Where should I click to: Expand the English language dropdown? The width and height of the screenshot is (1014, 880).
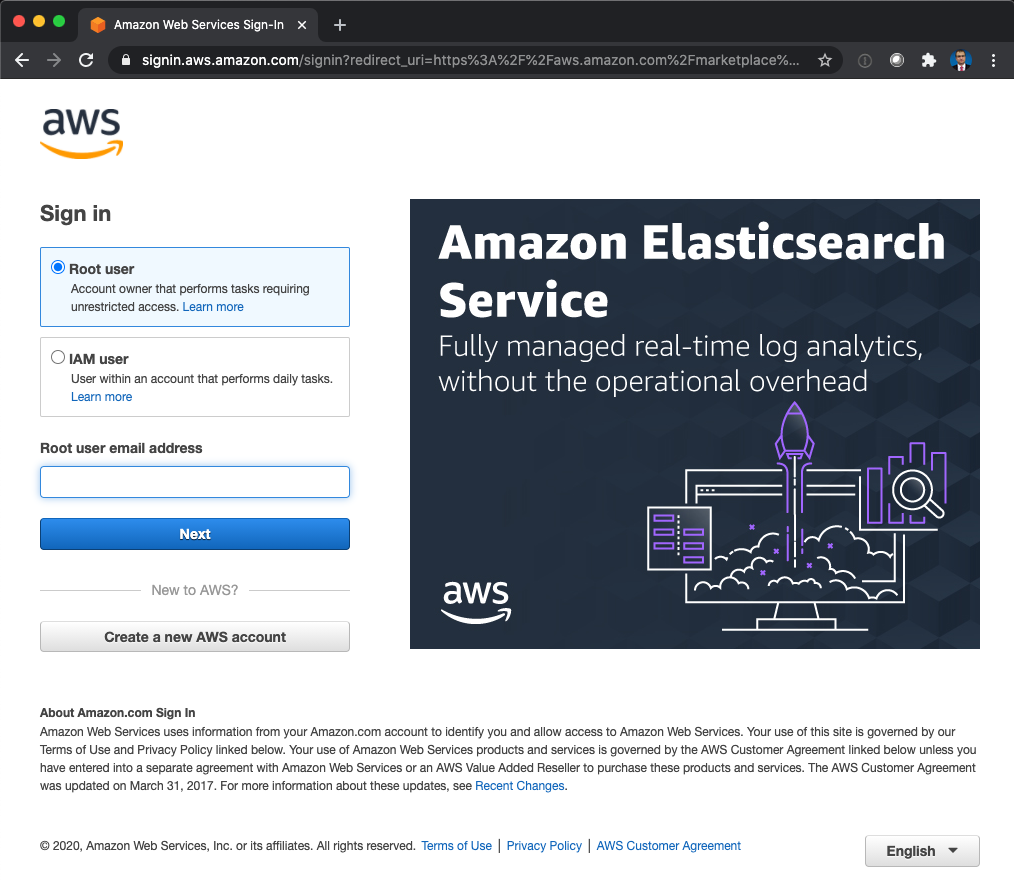(x=922, y=851)
